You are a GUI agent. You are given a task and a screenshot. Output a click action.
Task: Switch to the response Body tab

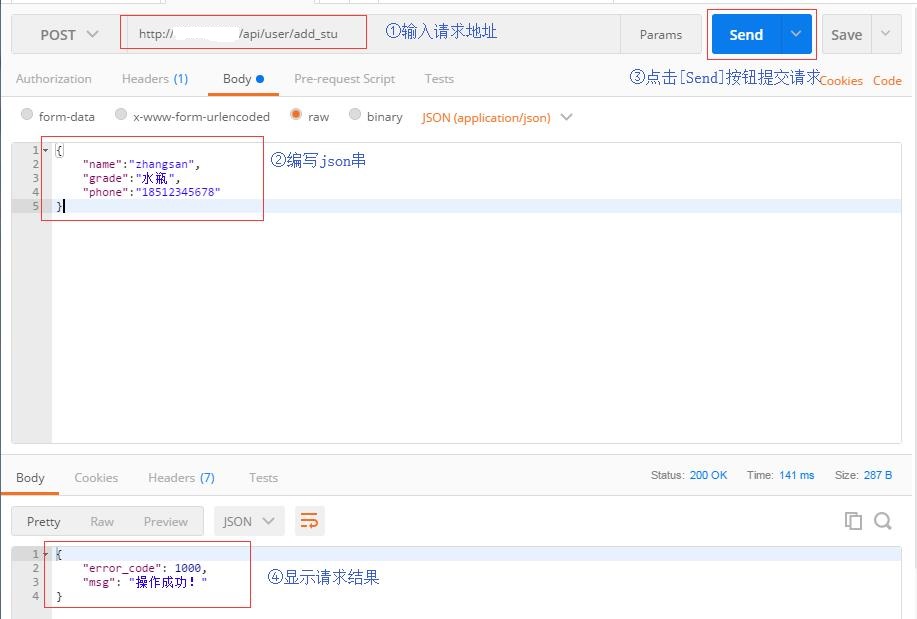coord(30,478)
